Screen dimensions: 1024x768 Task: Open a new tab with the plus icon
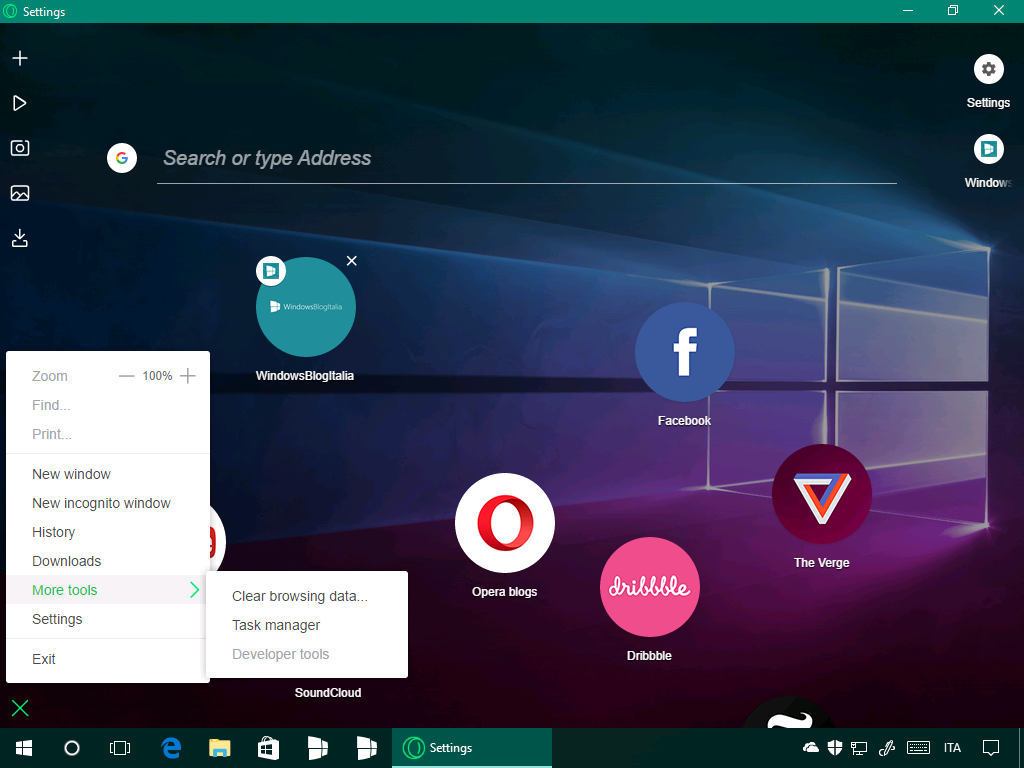pos(20,58)
